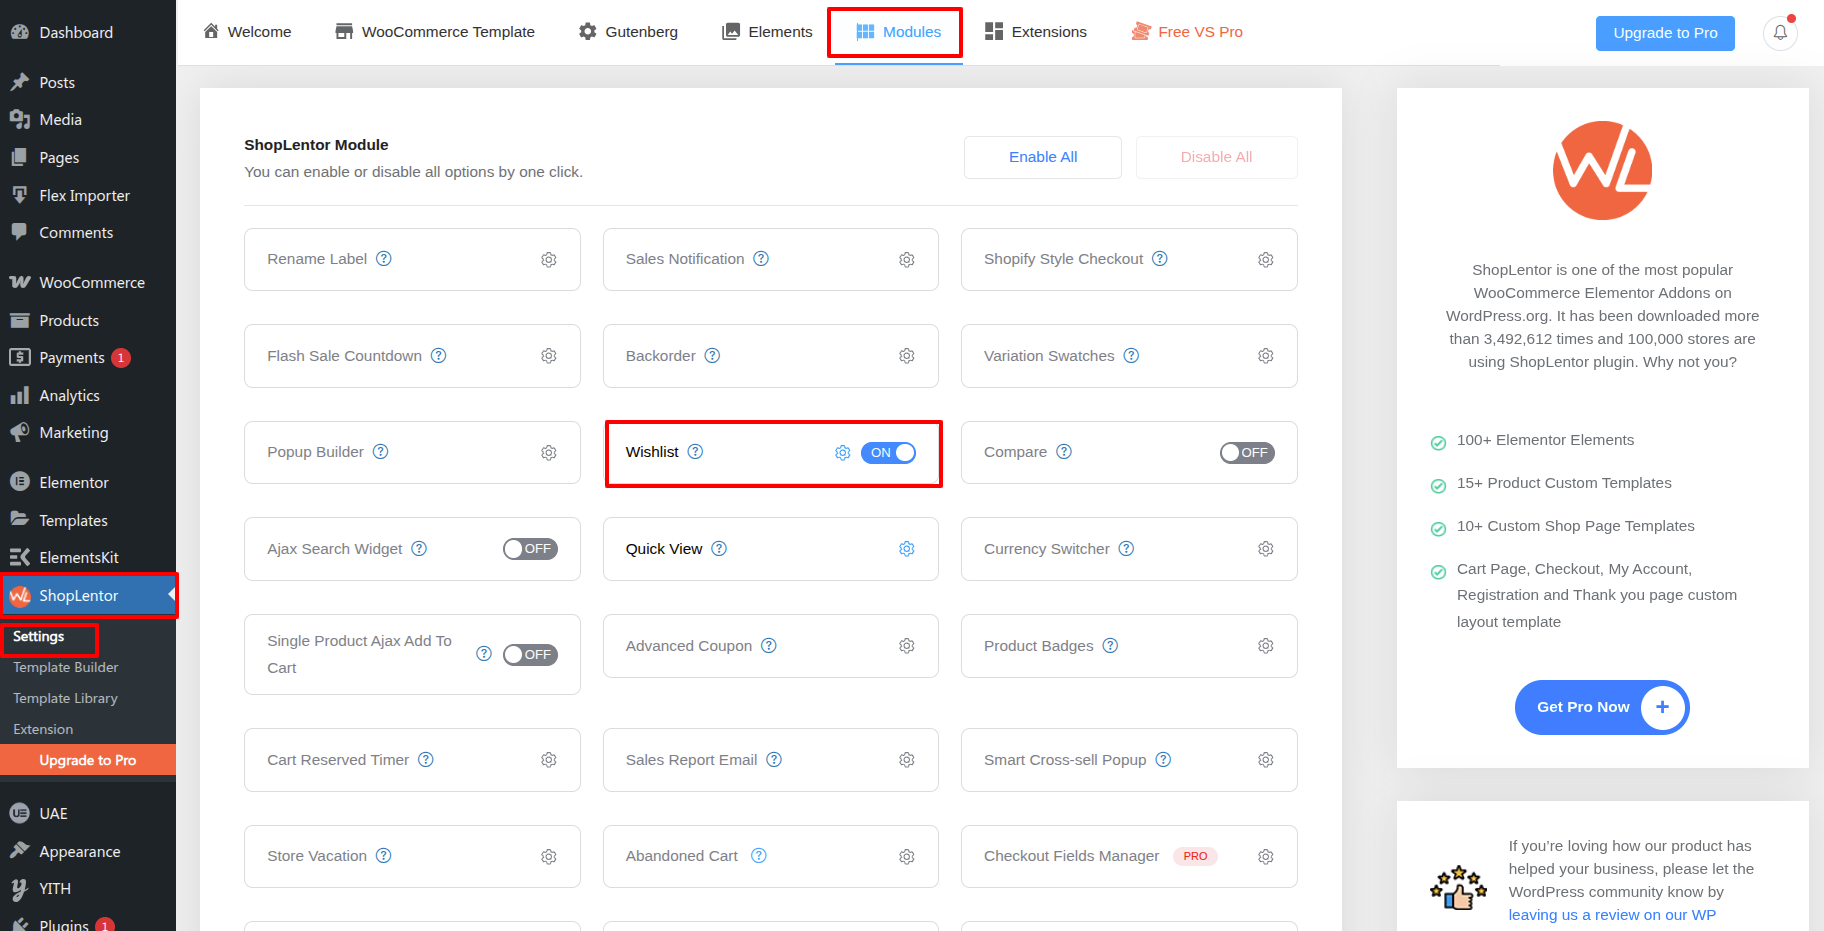Open Elementor in the sidebar

[88, 483]
